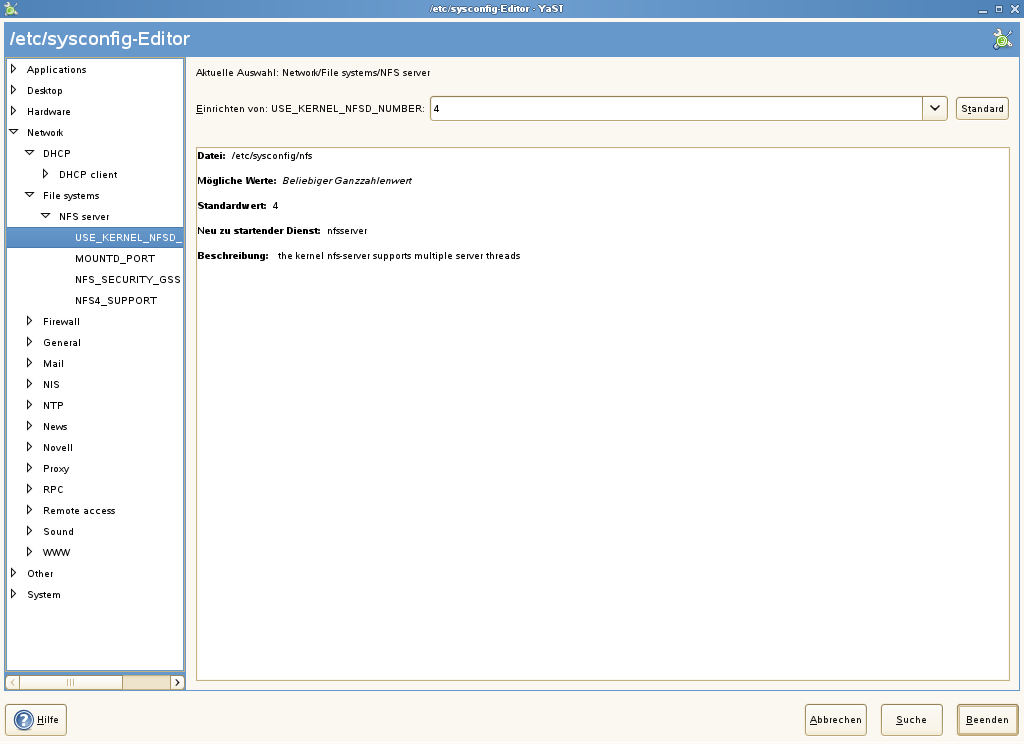
Task: Expand the NIS tree node
Action: [29, 383]
